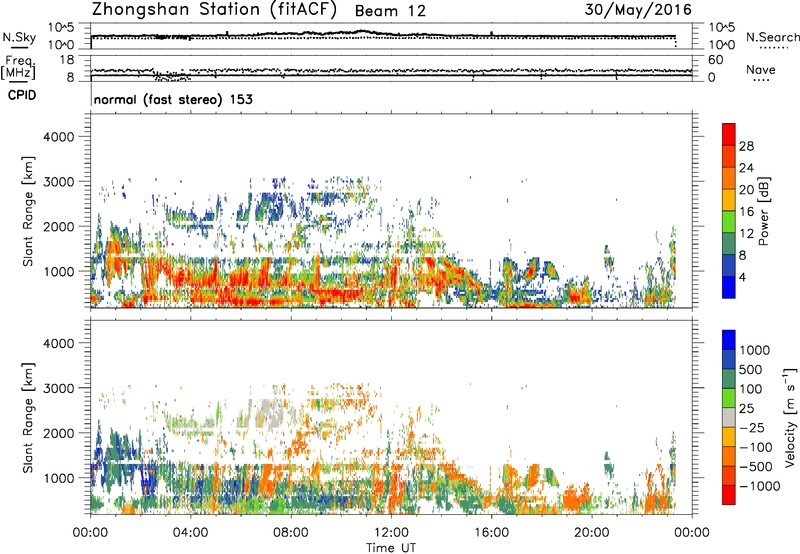Click the "2000" tick of the Power panel

pos(58,226)
